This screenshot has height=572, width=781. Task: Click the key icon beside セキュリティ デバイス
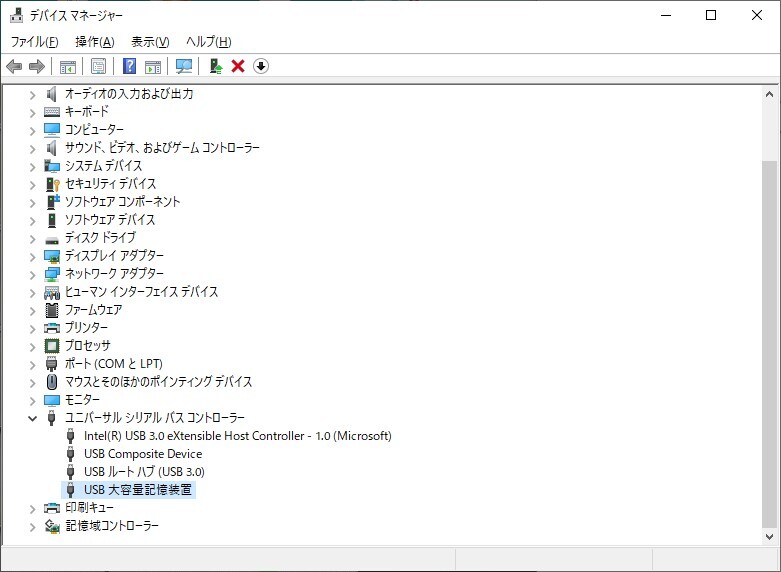(52, 184)
